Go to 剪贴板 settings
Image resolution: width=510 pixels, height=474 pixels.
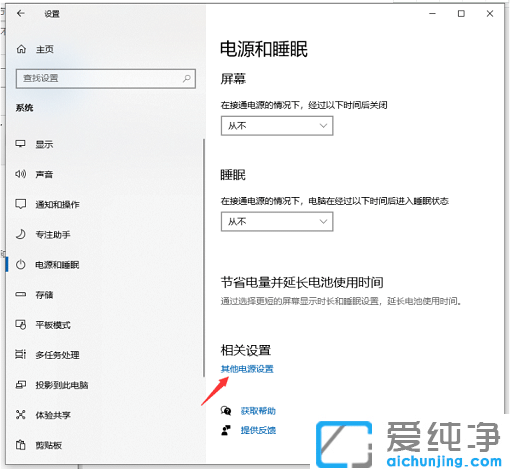(49, 445)
